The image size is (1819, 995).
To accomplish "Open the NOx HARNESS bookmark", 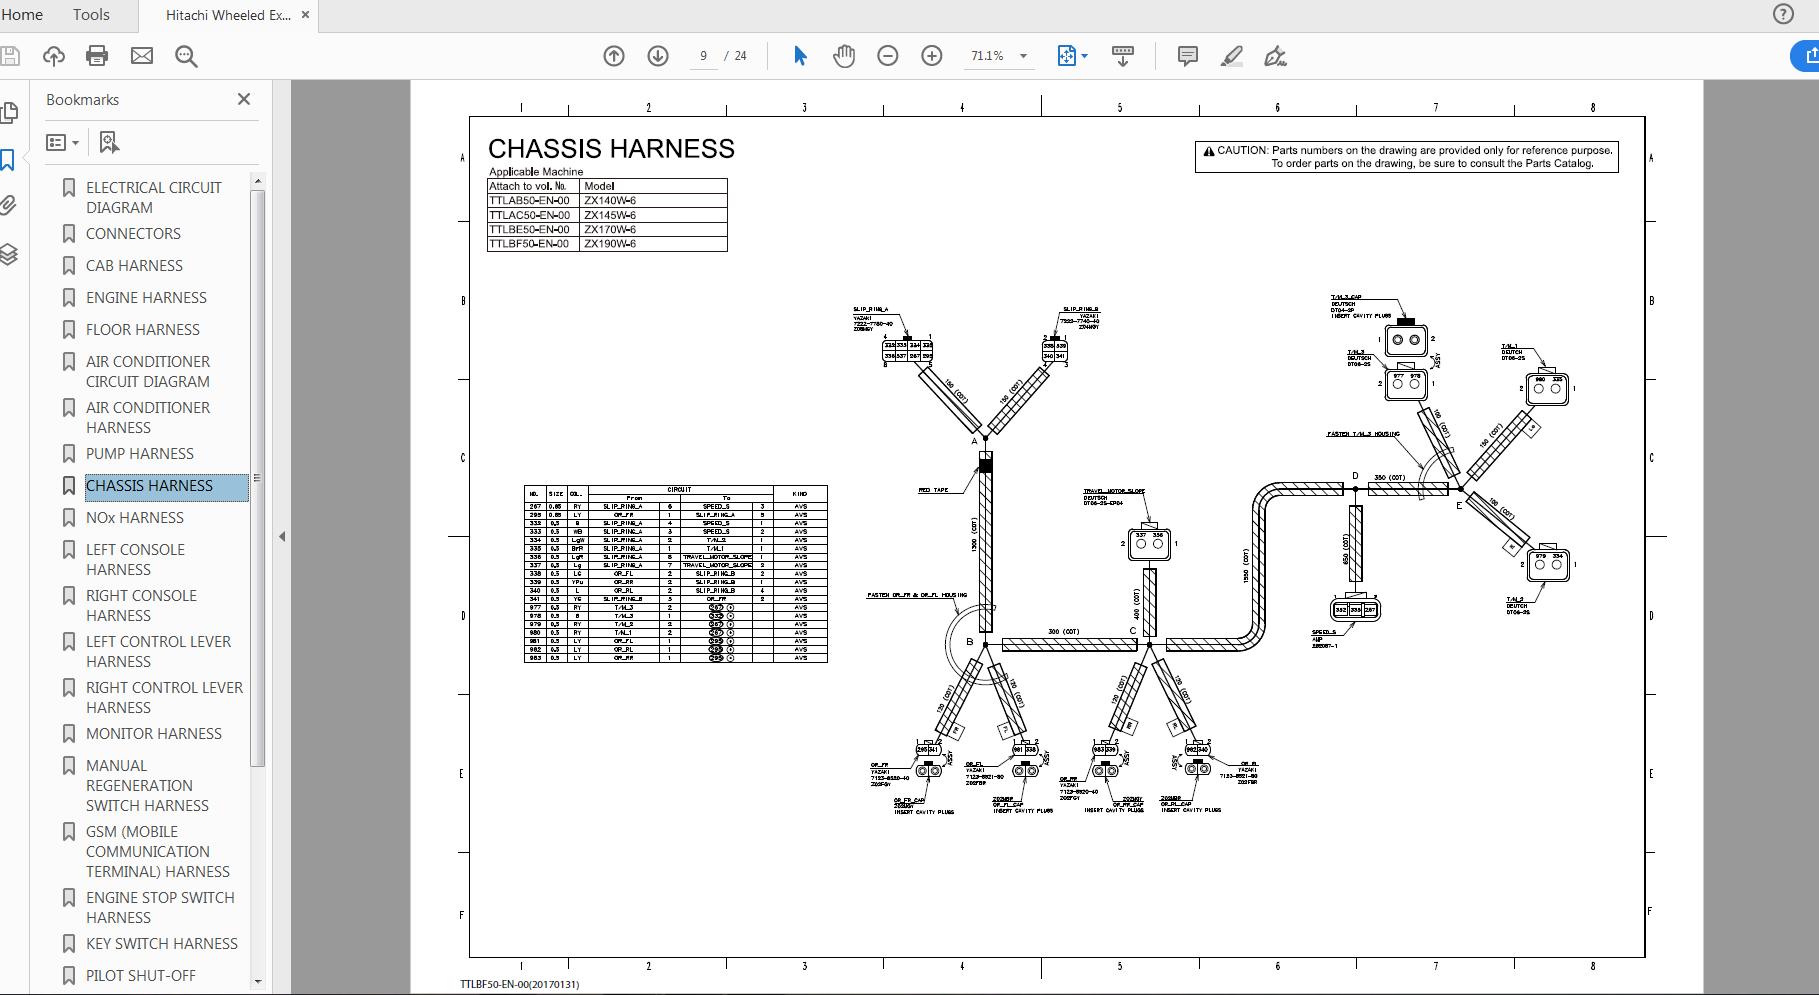I will click(135, 517).
